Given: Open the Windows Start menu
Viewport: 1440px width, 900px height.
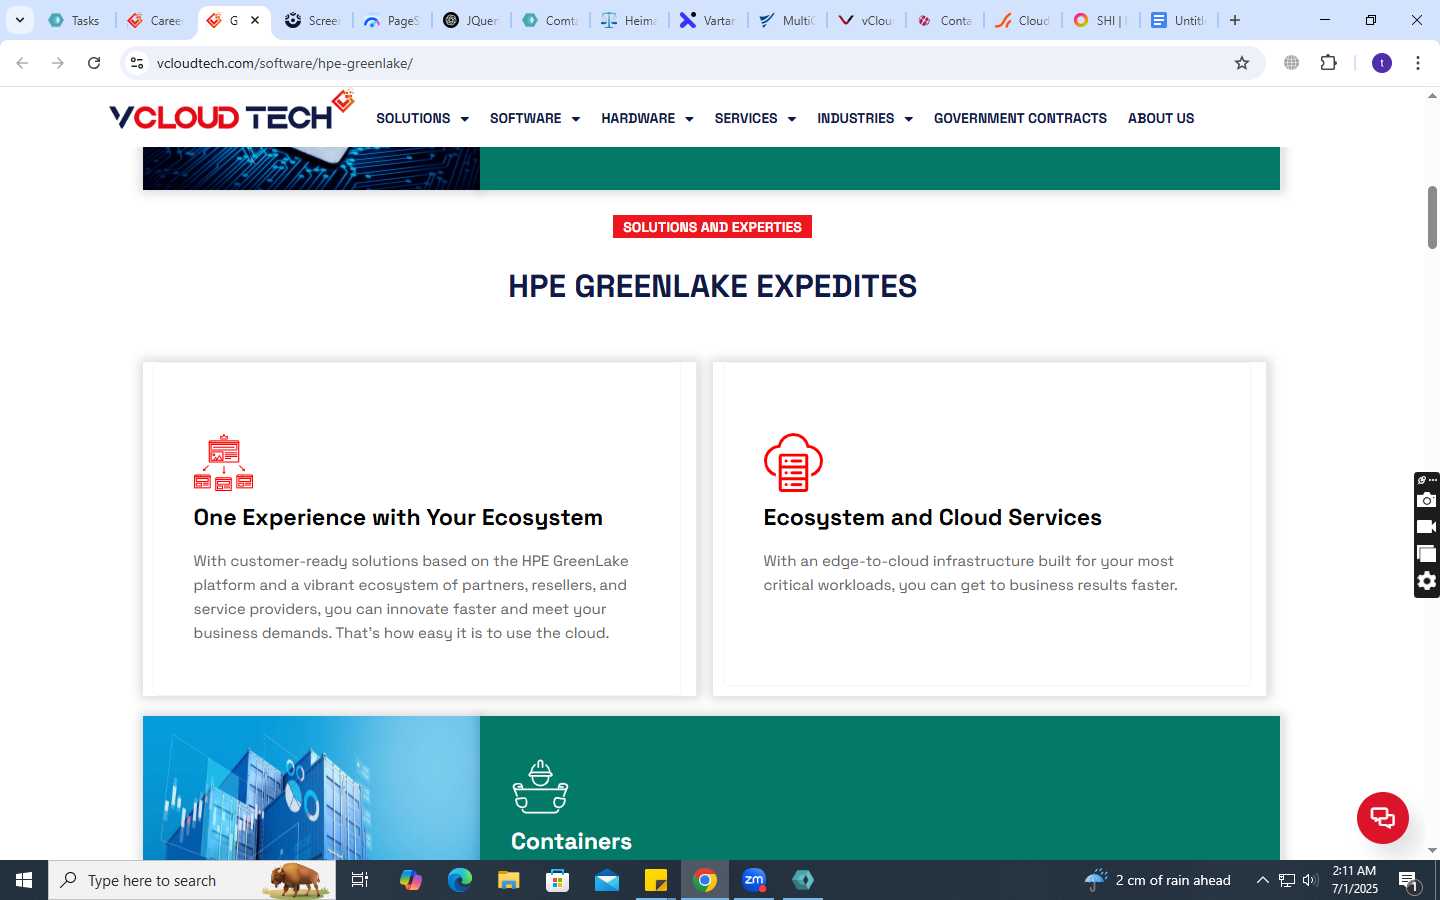Looking at the screenshot, I should (x=24, y=880).
